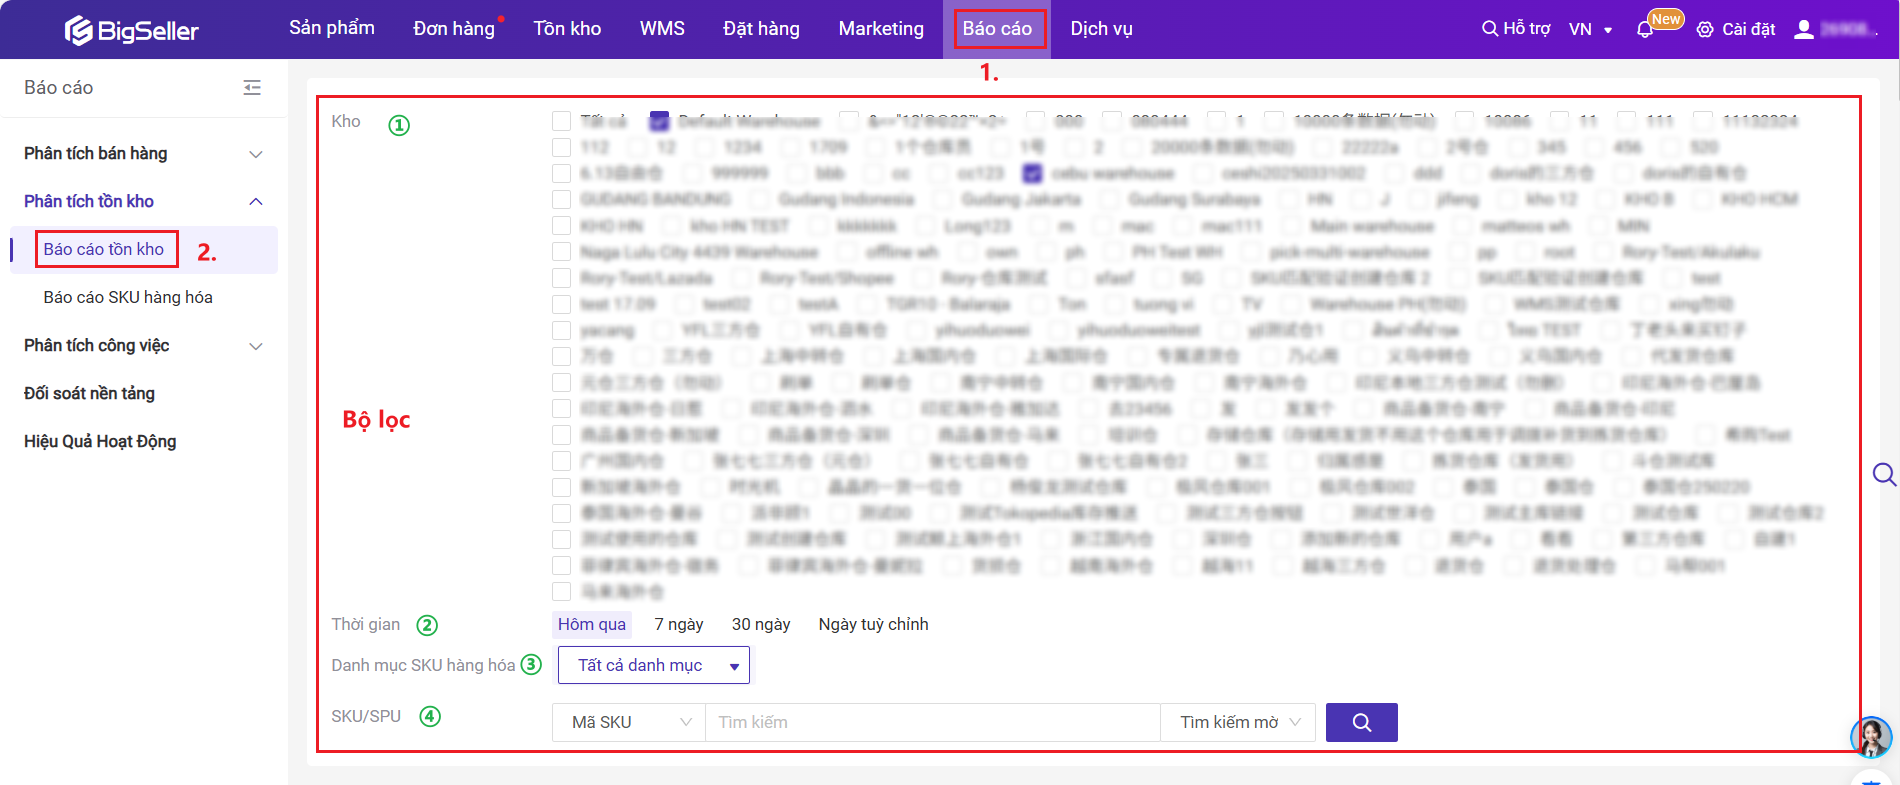The width and height of the screenshot is (1900, 785).
Task: Go to the Marketing menu
Action: 881,29
